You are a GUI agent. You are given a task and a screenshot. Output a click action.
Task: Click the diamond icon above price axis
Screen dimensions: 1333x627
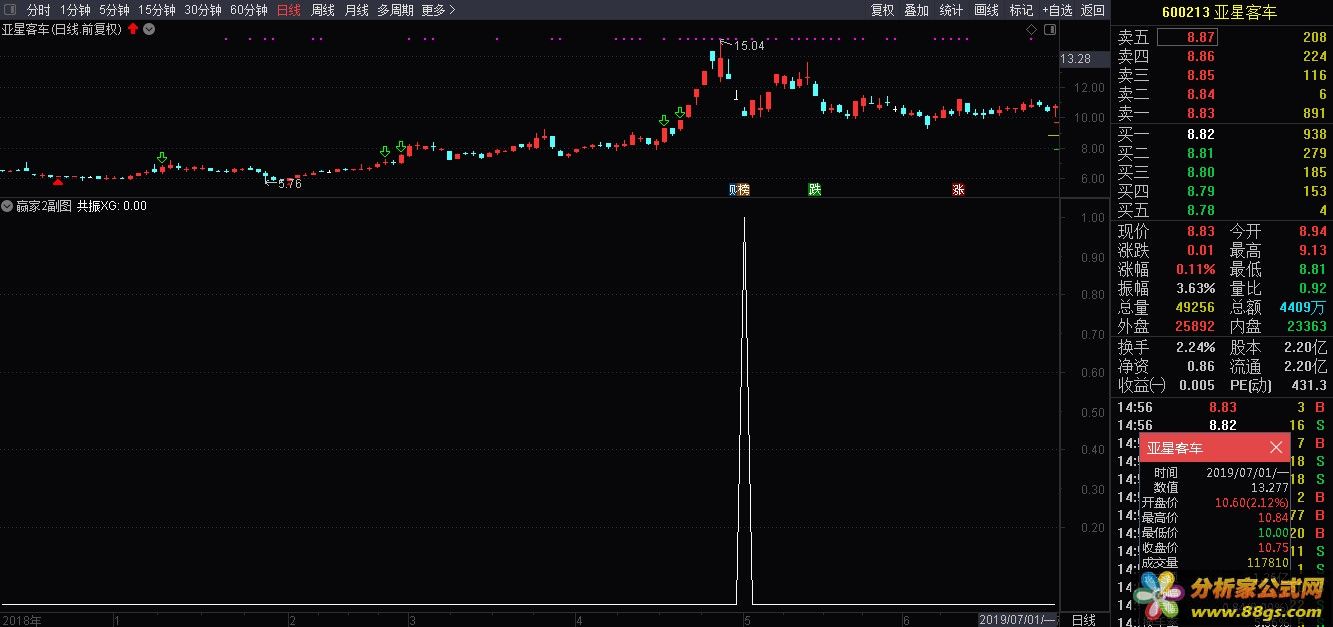coord(1032,30)
